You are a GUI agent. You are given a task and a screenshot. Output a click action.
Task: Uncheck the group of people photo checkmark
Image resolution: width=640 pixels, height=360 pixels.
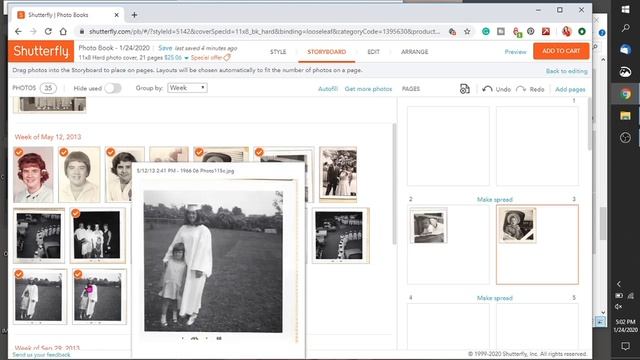(76, 213)
